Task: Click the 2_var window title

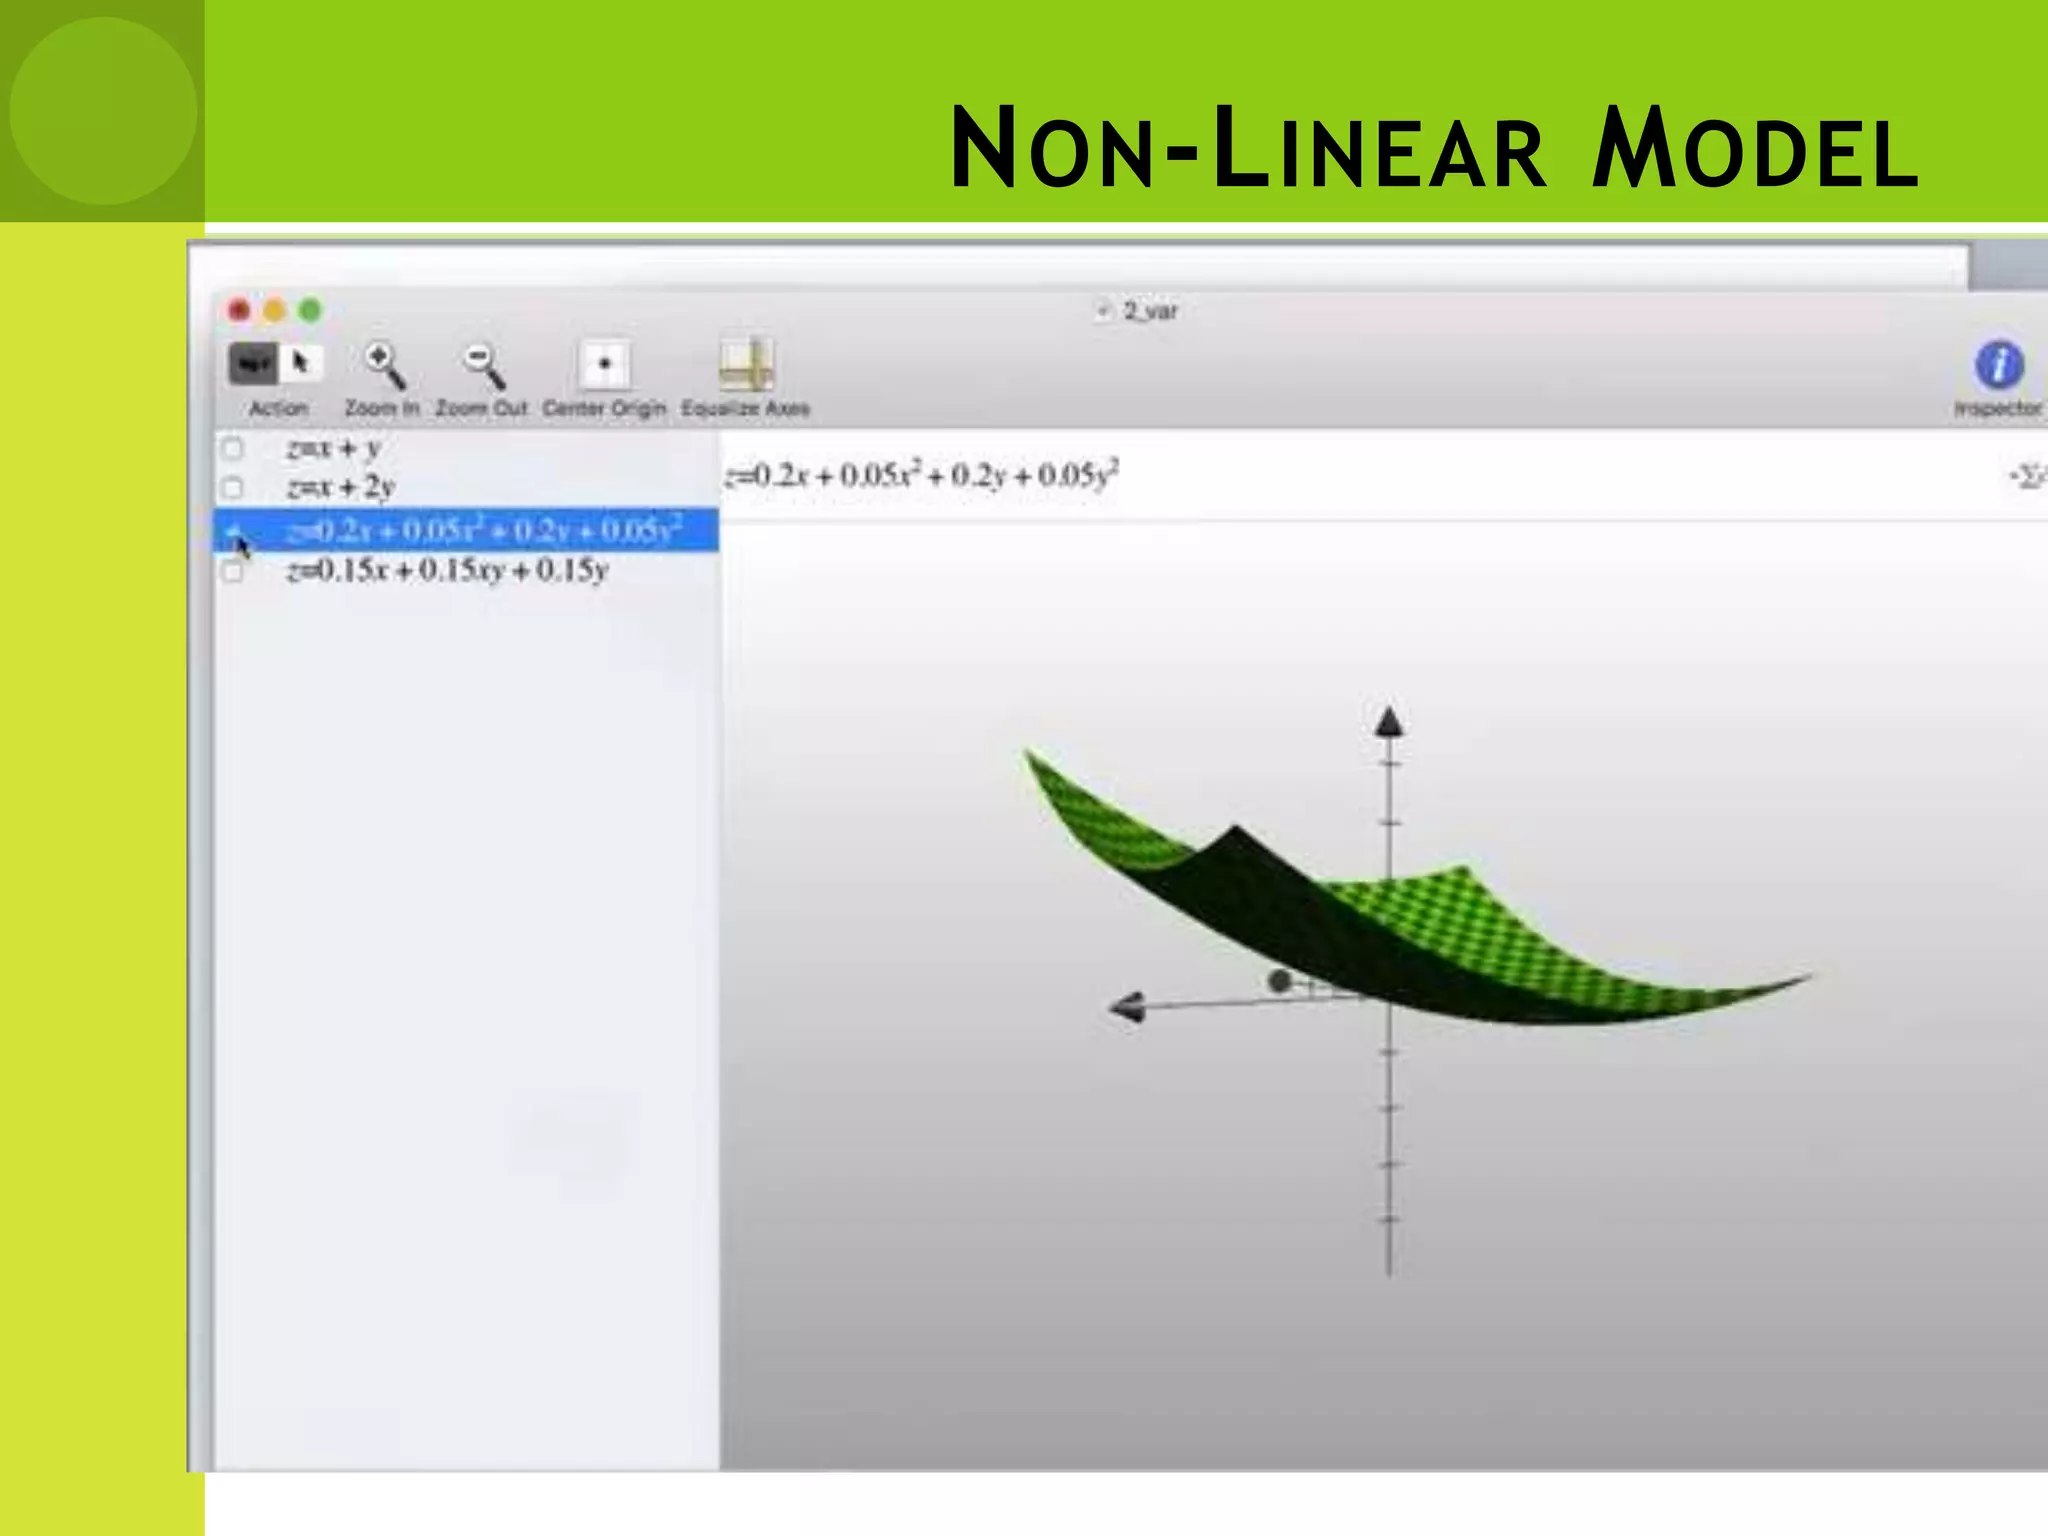Action: pos(1150,311)
